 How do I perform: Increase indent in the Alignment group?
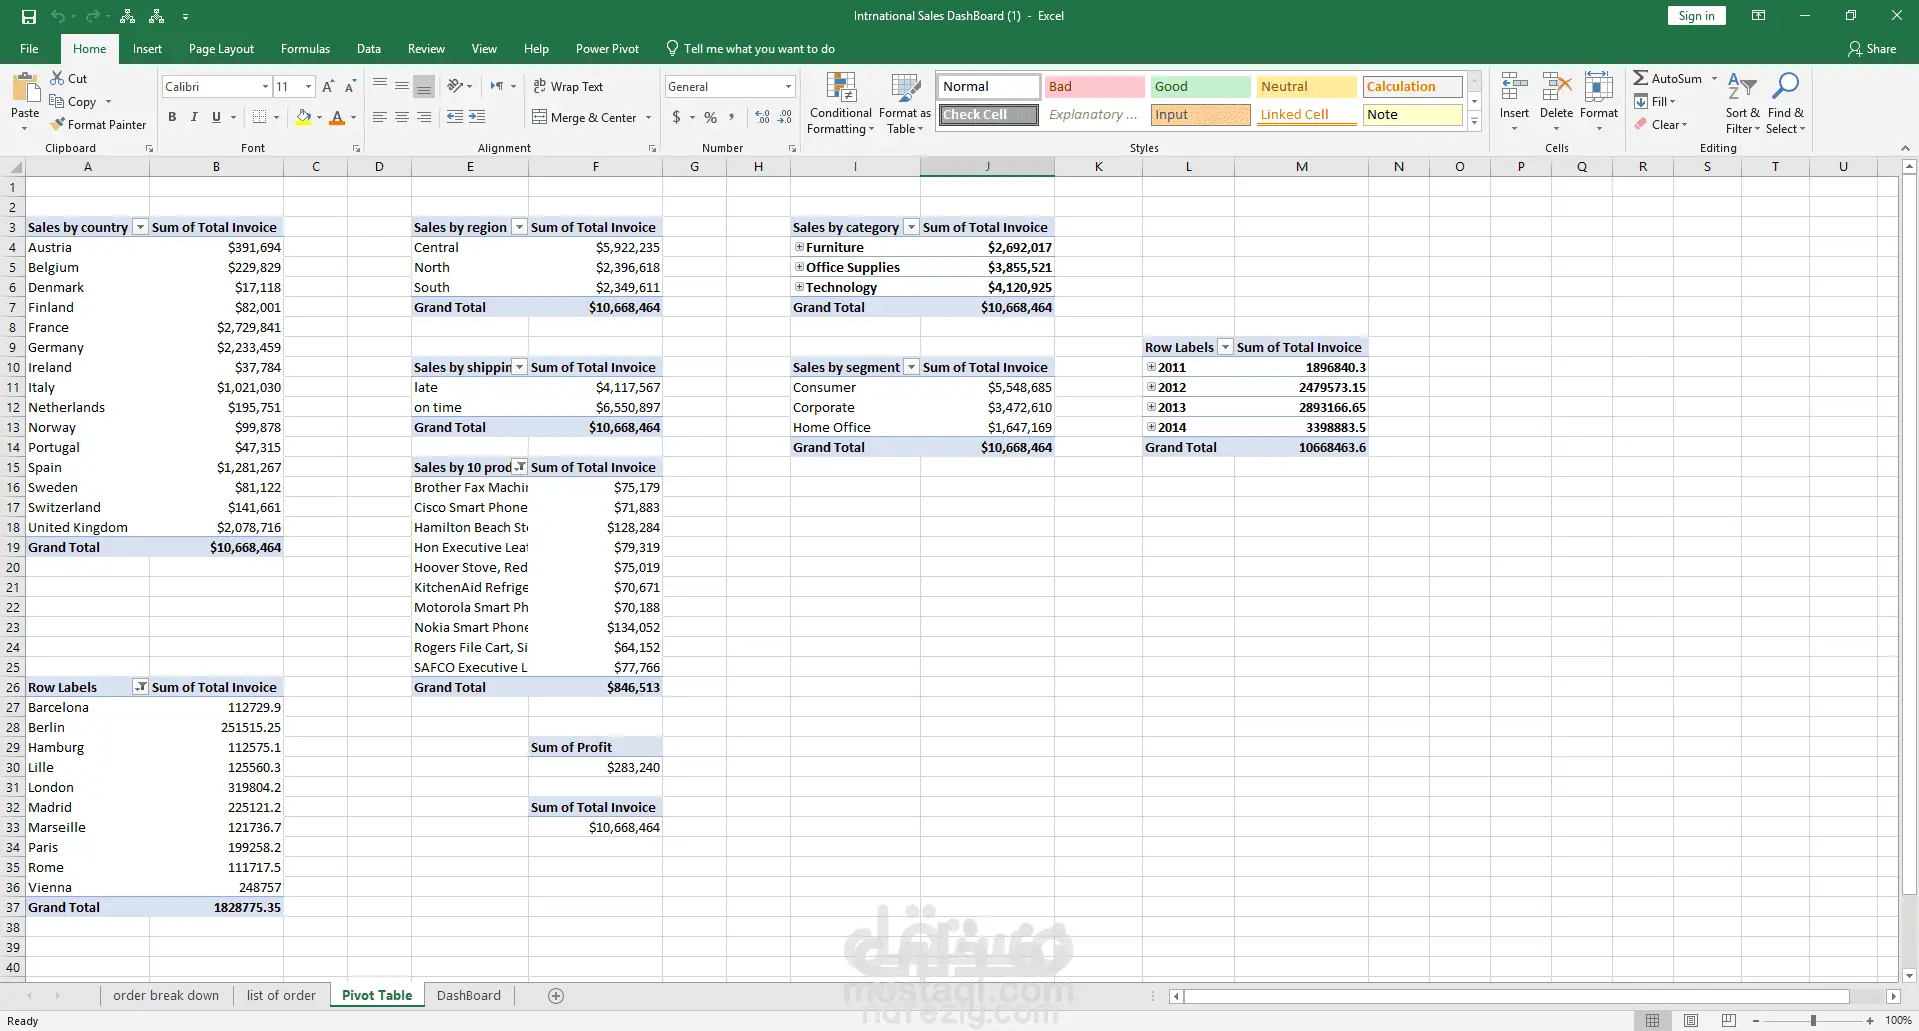pos(477,117)
